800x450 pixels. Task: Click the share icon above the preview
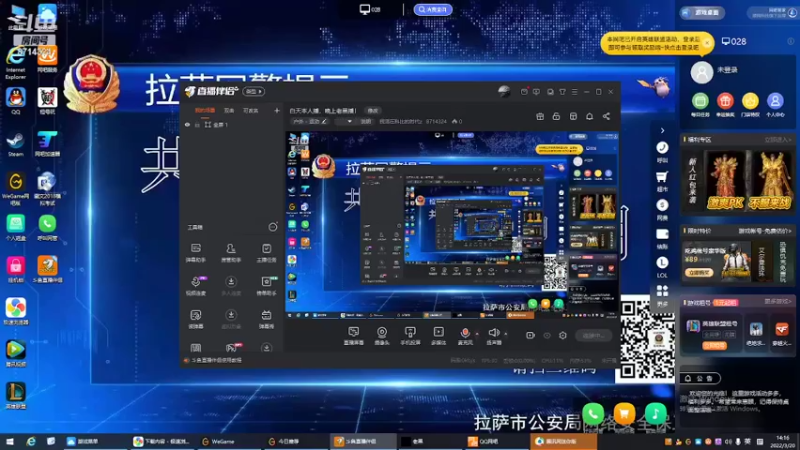[606, 116]
